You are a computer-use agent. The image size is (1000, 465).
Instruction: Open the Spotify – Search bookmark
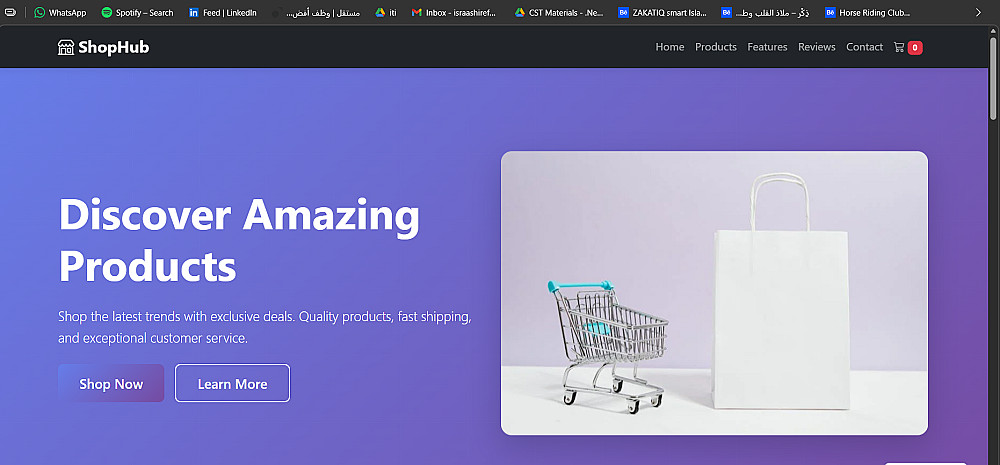[x=138, y=12]
